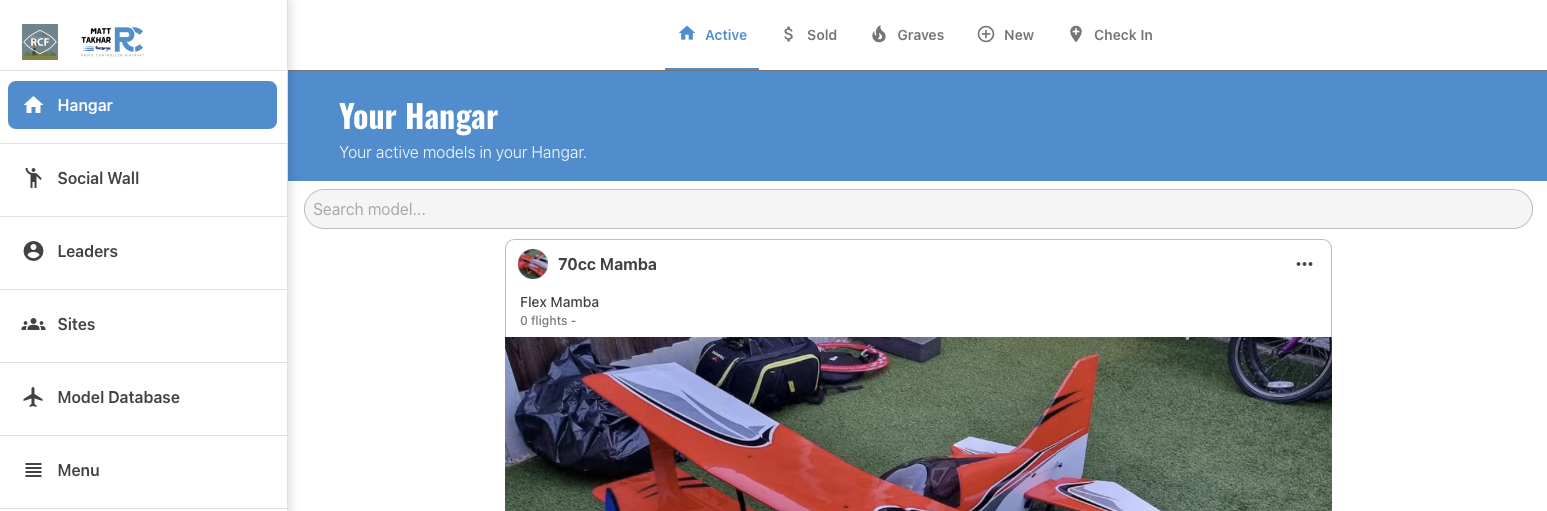Click the Mamba airplane photo
1547x511 pixels.
pyautogui.click(x=918, y=424)
